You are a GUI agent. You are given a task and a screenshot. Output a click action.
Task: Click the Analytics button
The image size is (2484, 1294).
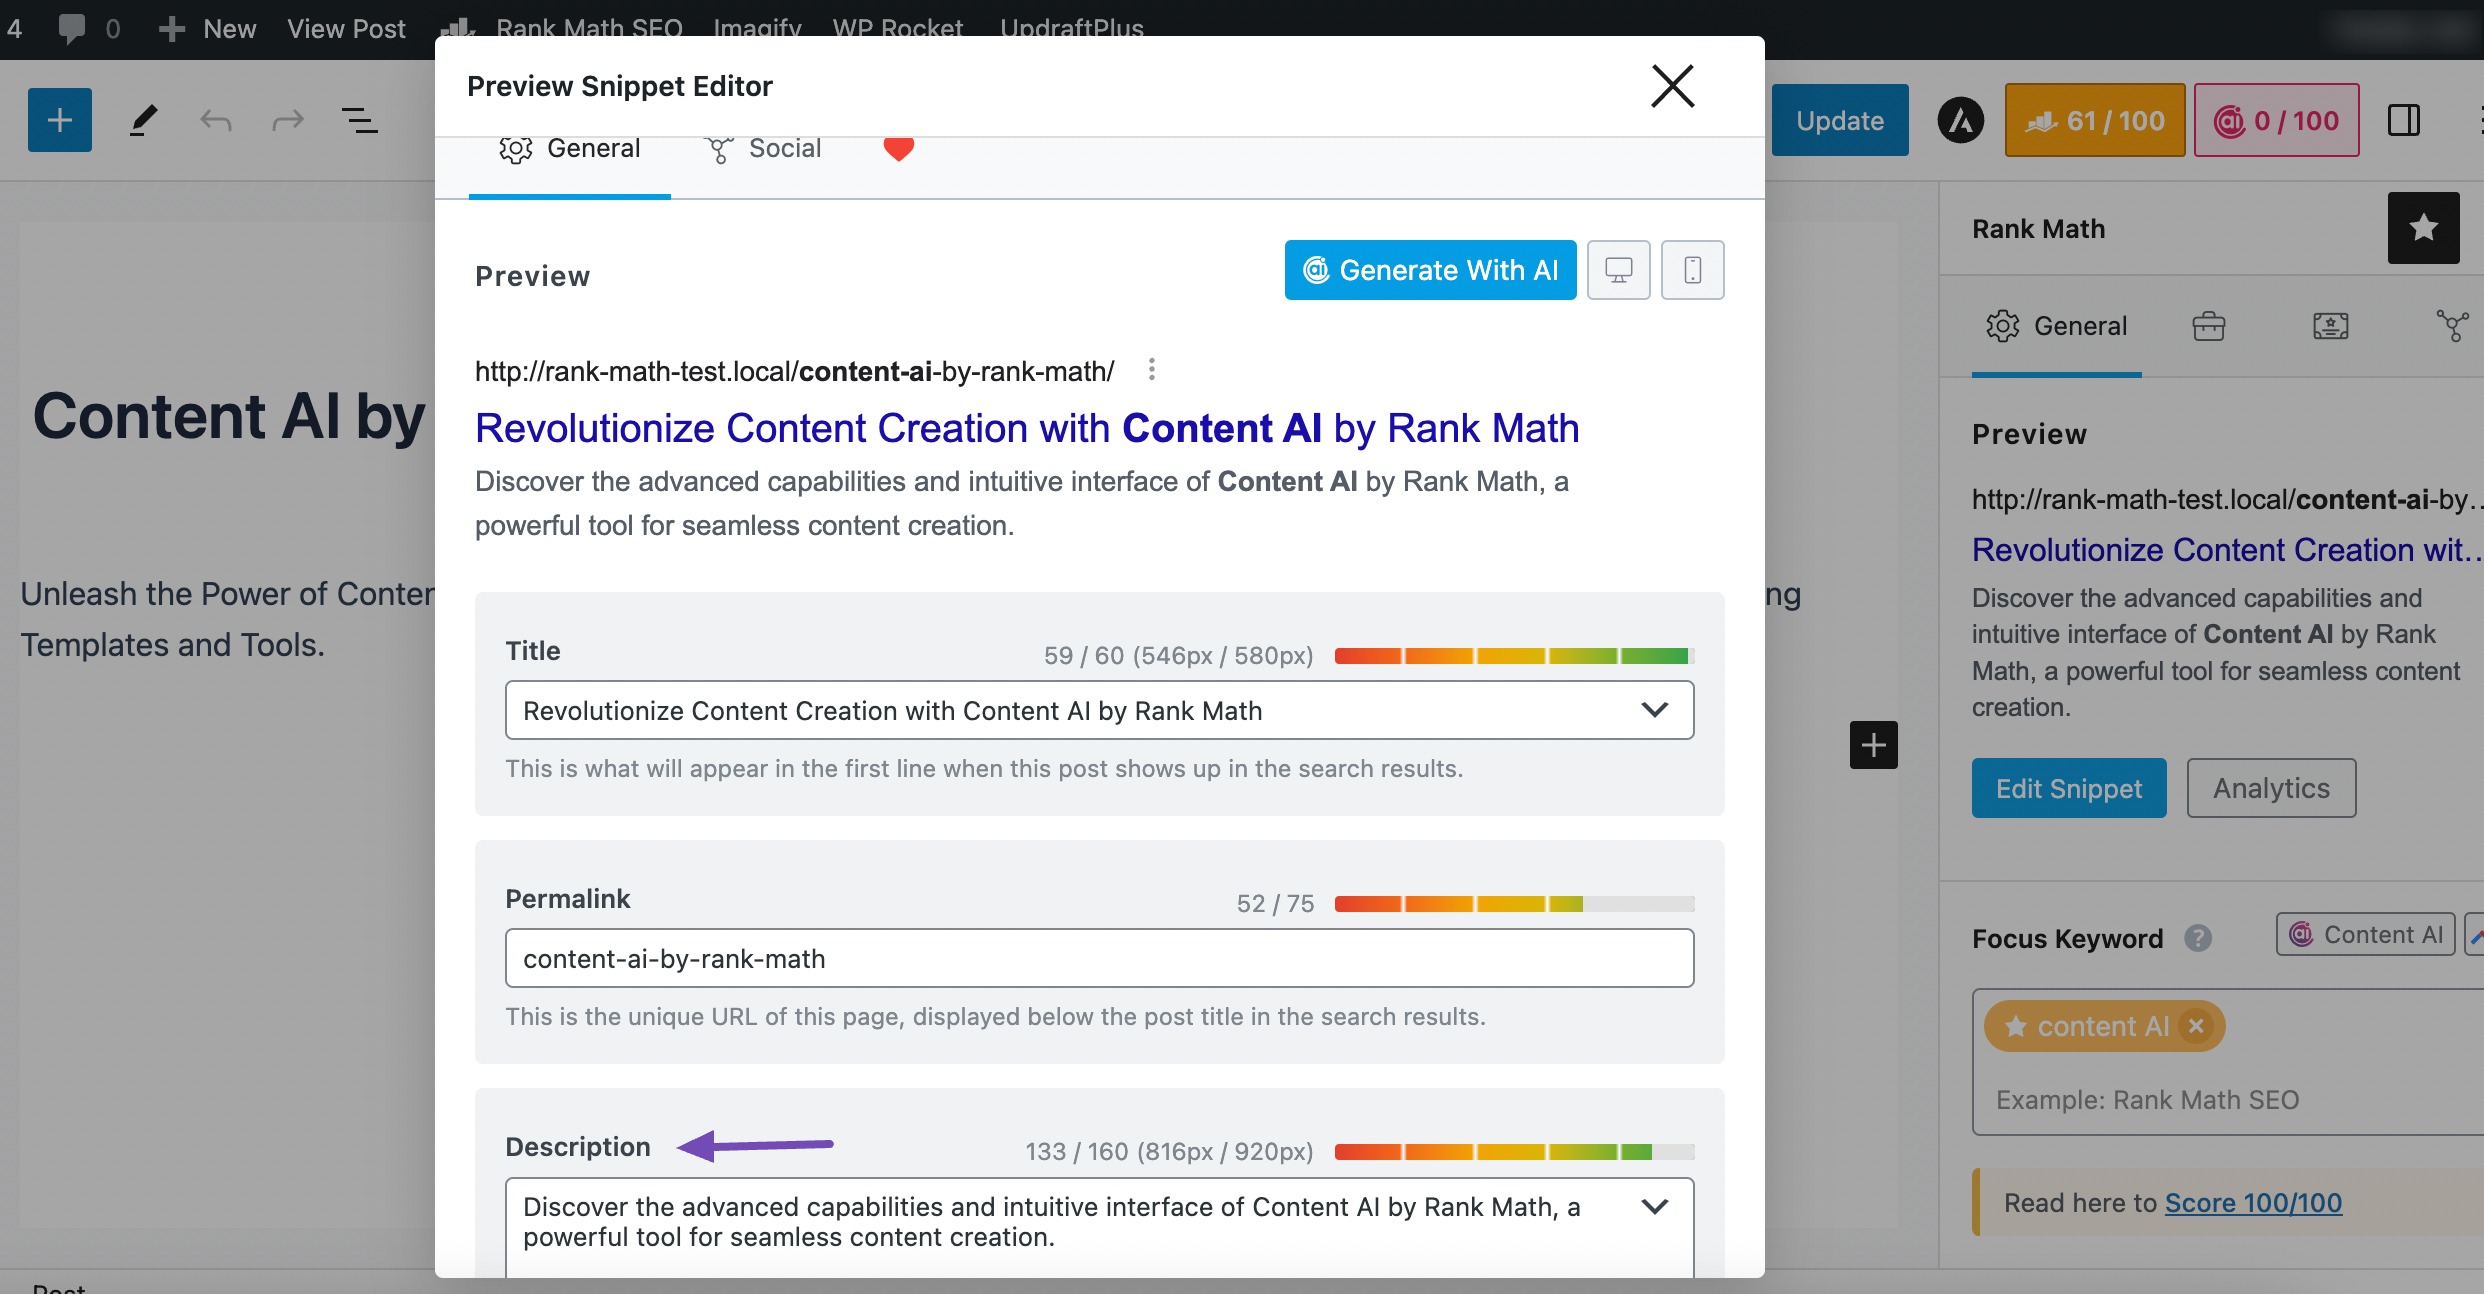click(2270, 787)
